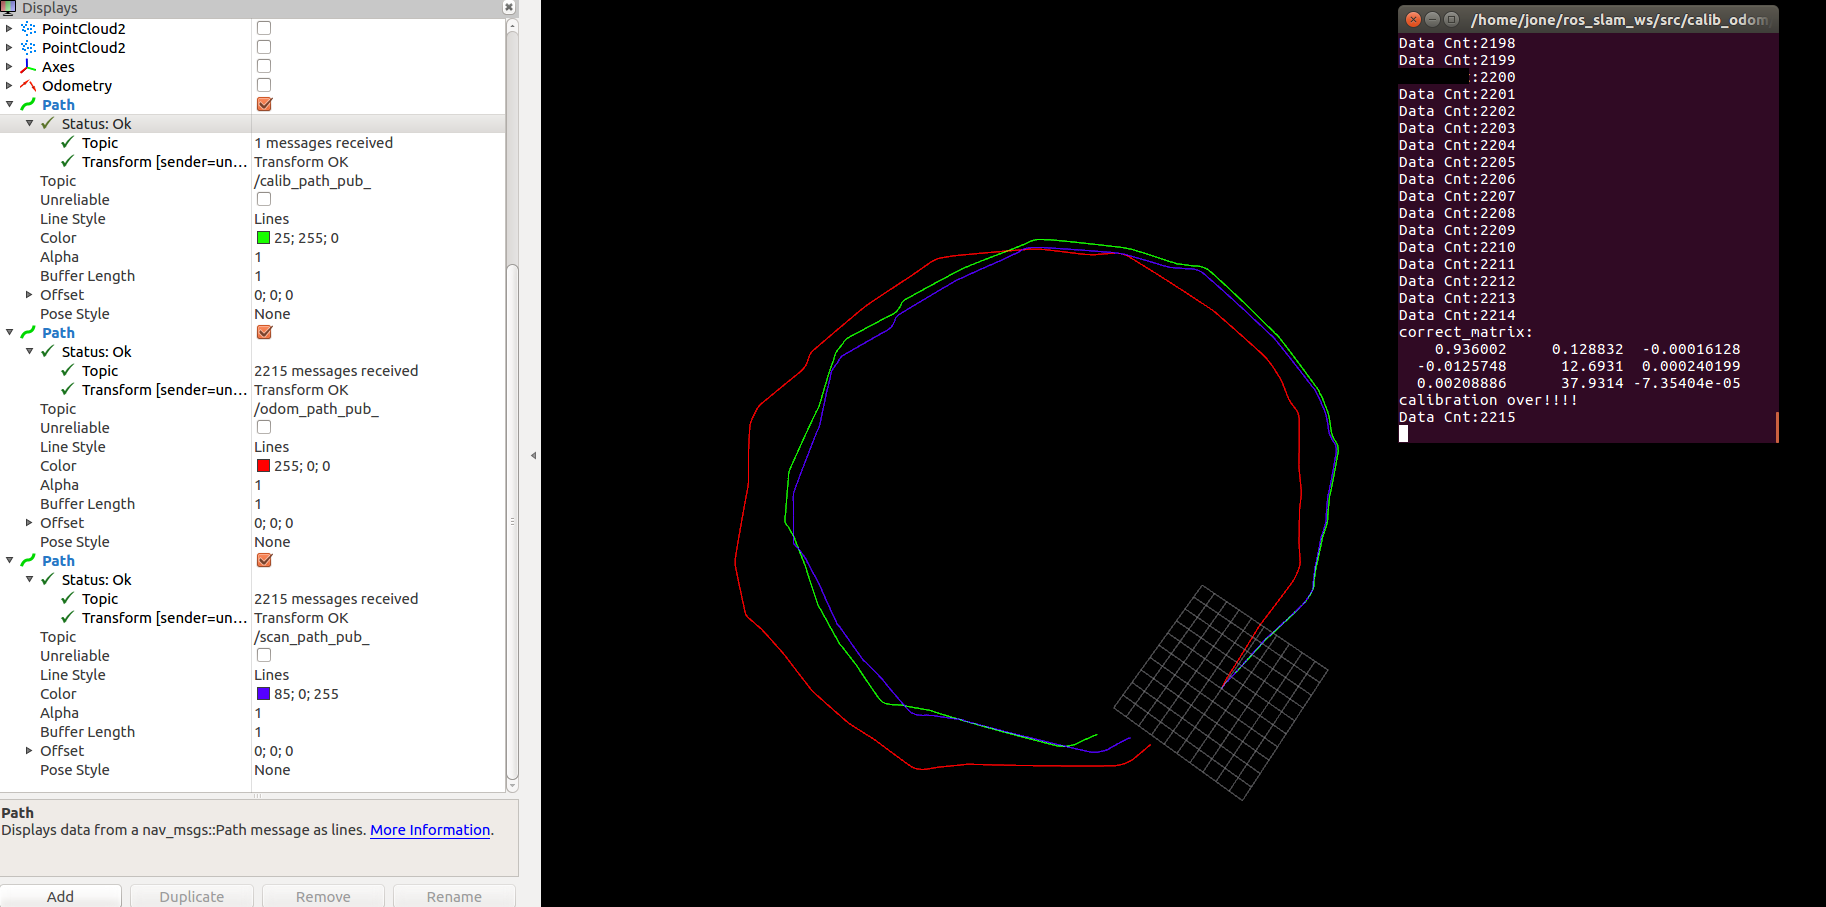This screenshot has width=1826, height=907.
Task: Click the Displays panel monitor icon
Action: click(9, 8)
